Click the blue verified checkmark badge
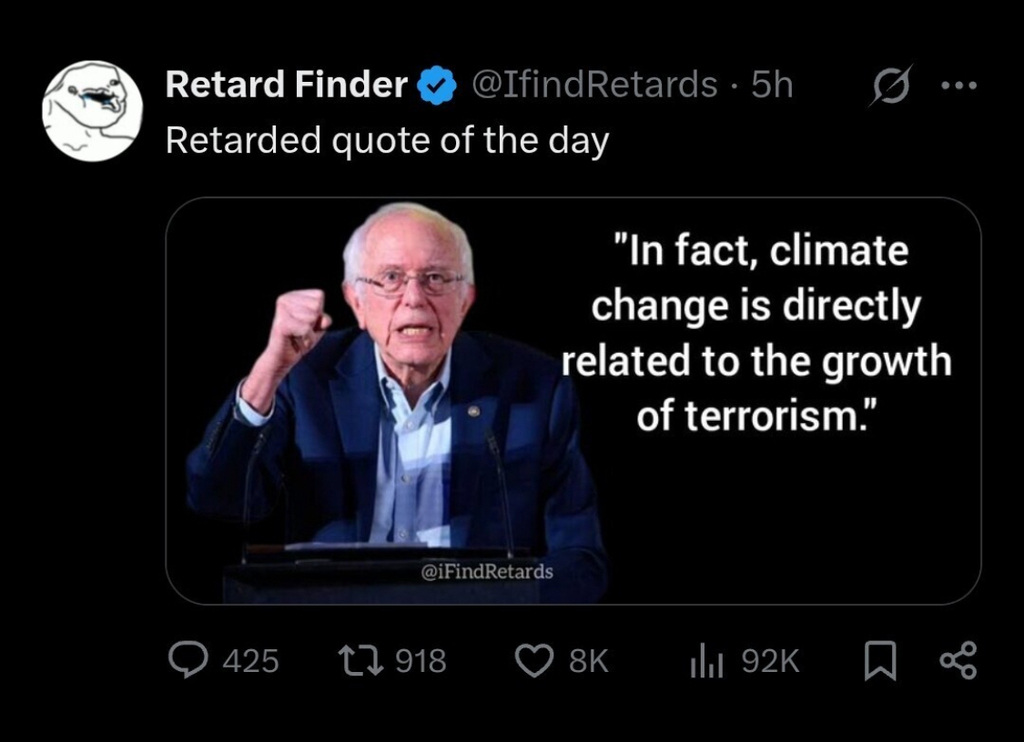Screen dimensions: 1024x742 [x=435, y=87]
